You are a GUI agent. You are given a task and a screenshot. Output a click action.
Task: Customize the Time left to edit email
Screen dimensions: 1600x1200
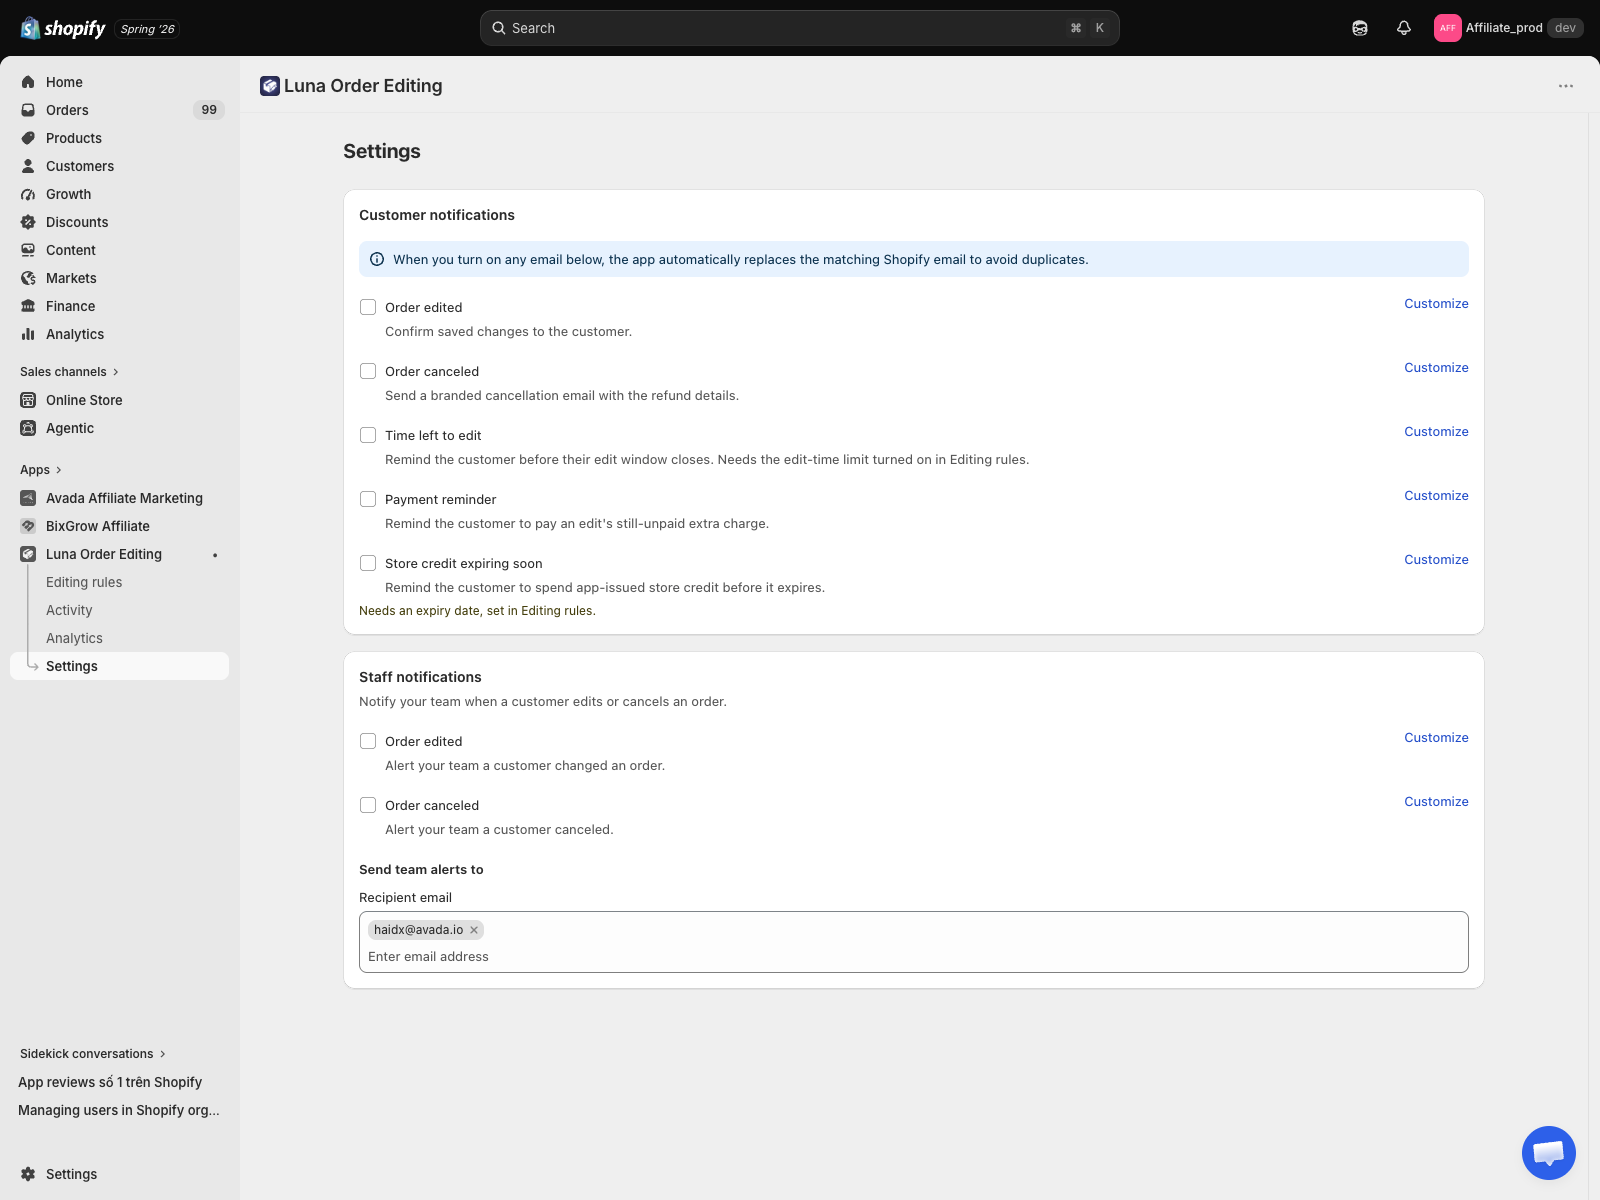point(1436,432)
